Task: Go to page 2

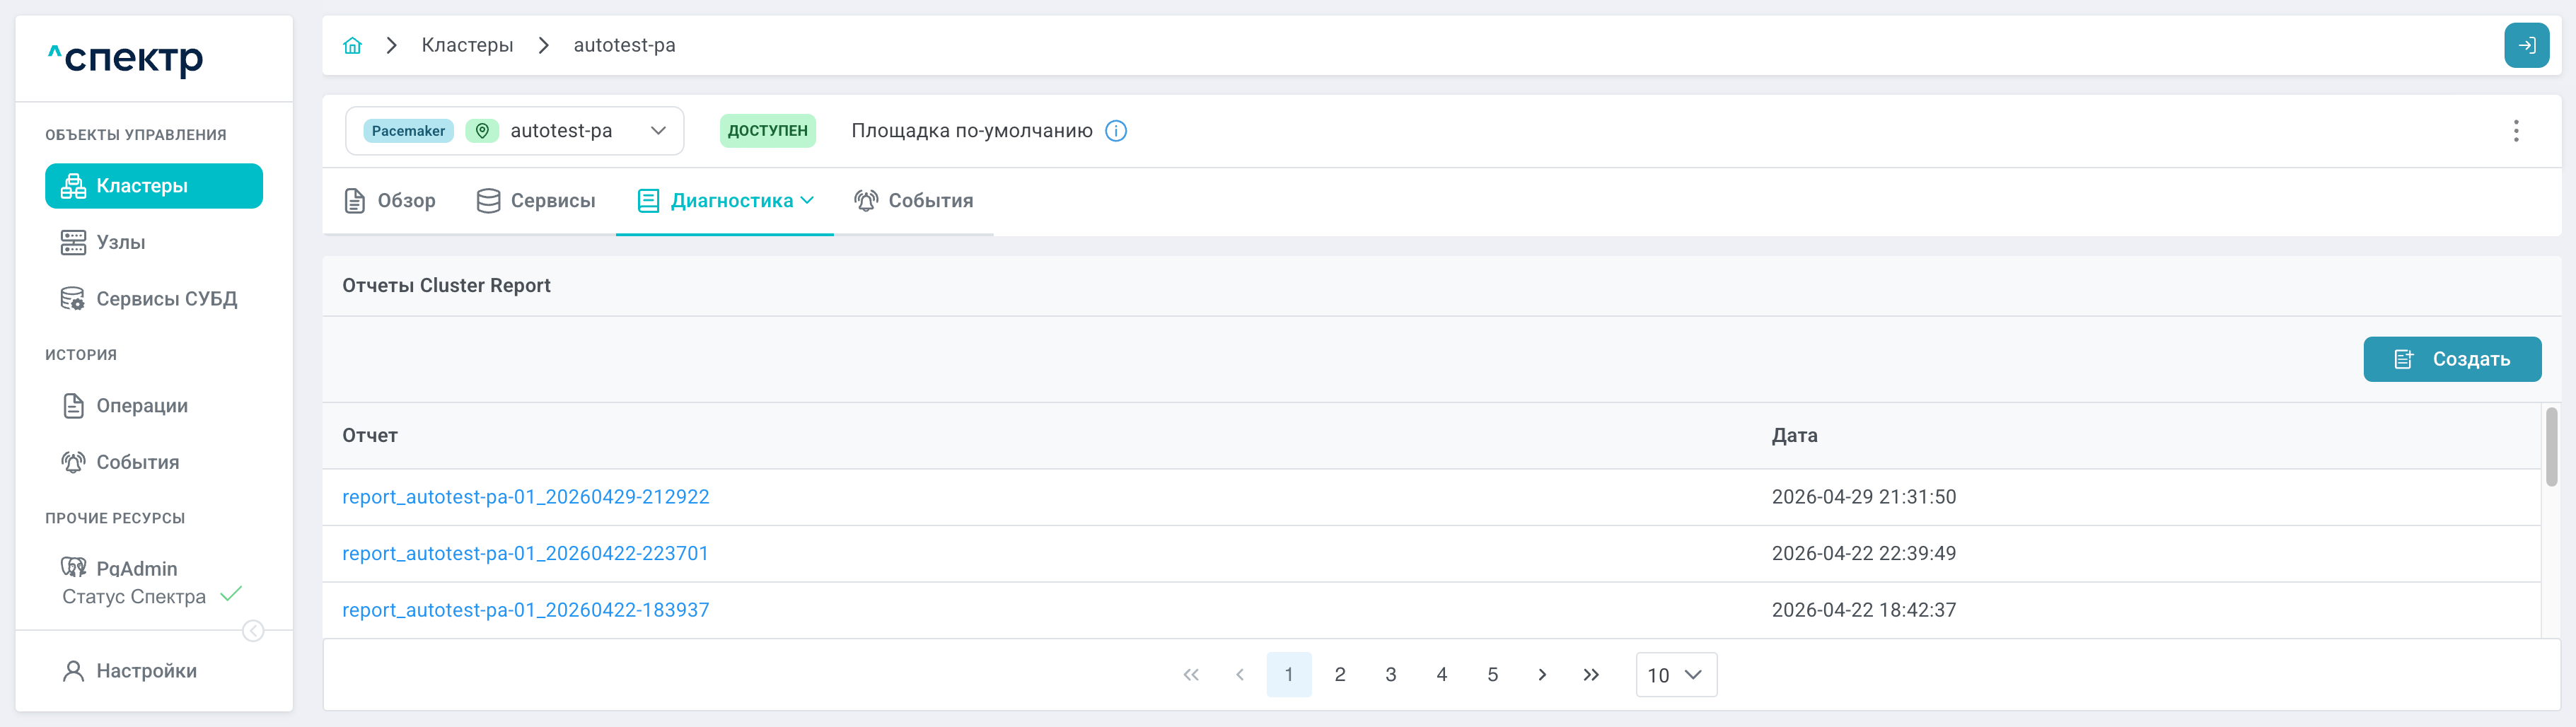Action: click(x=1340, y=675)
